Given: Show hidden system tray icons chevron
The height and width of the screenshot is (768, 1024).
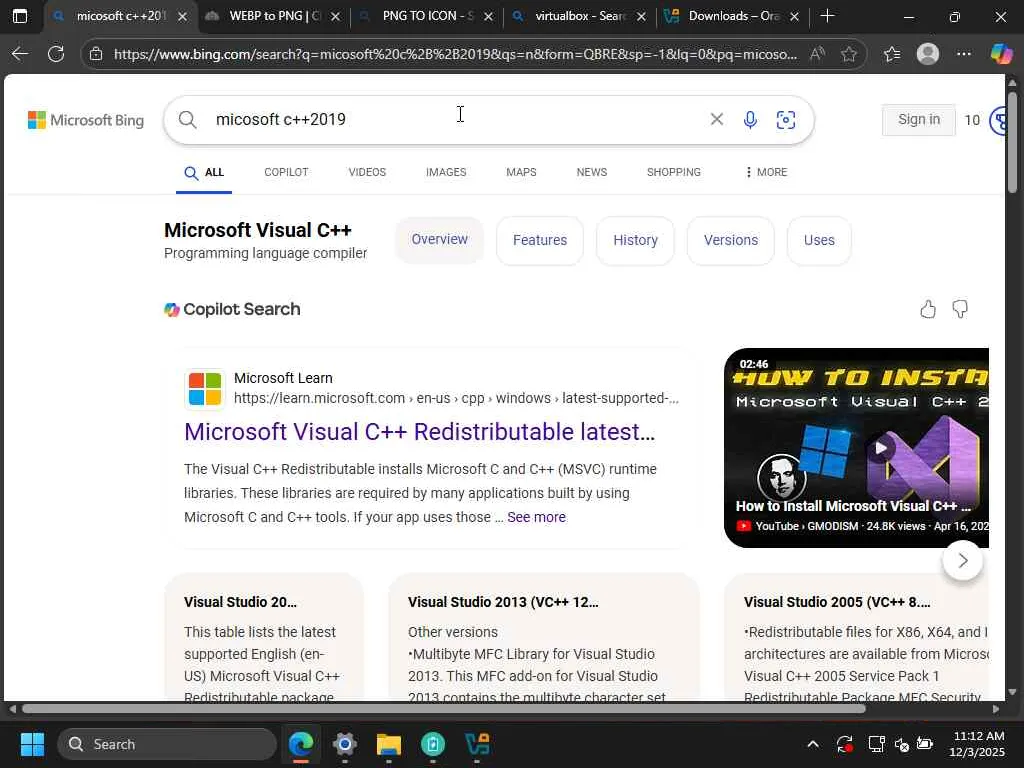Looking at the screenshot, I should pyautogui.click(x=813, y=744).
